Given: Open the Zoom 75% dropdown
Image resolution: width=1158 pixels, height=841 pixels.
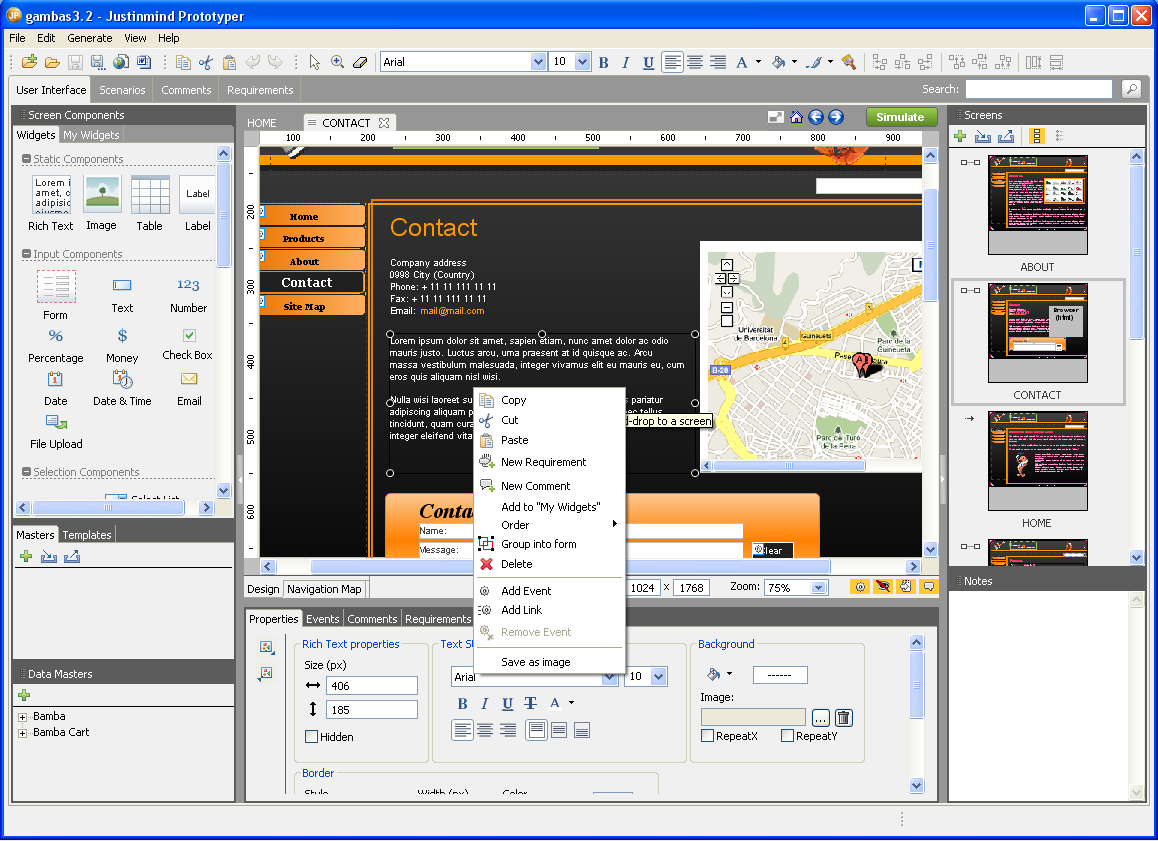Looking at the screenshot, I should pyautogui.click(x=818, y=588).
